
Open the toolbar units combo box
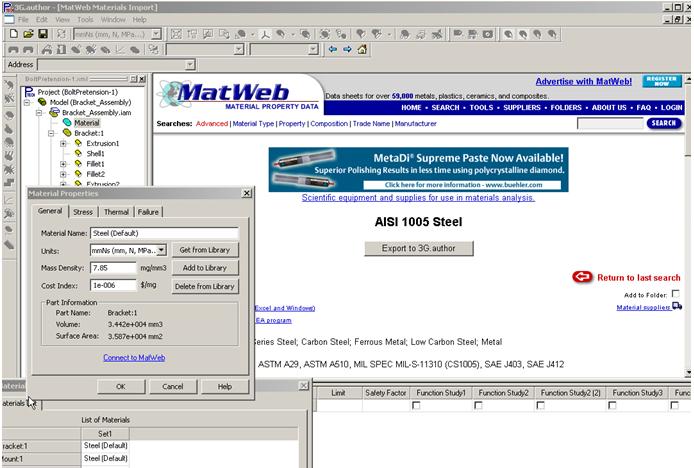coord(156,34)
